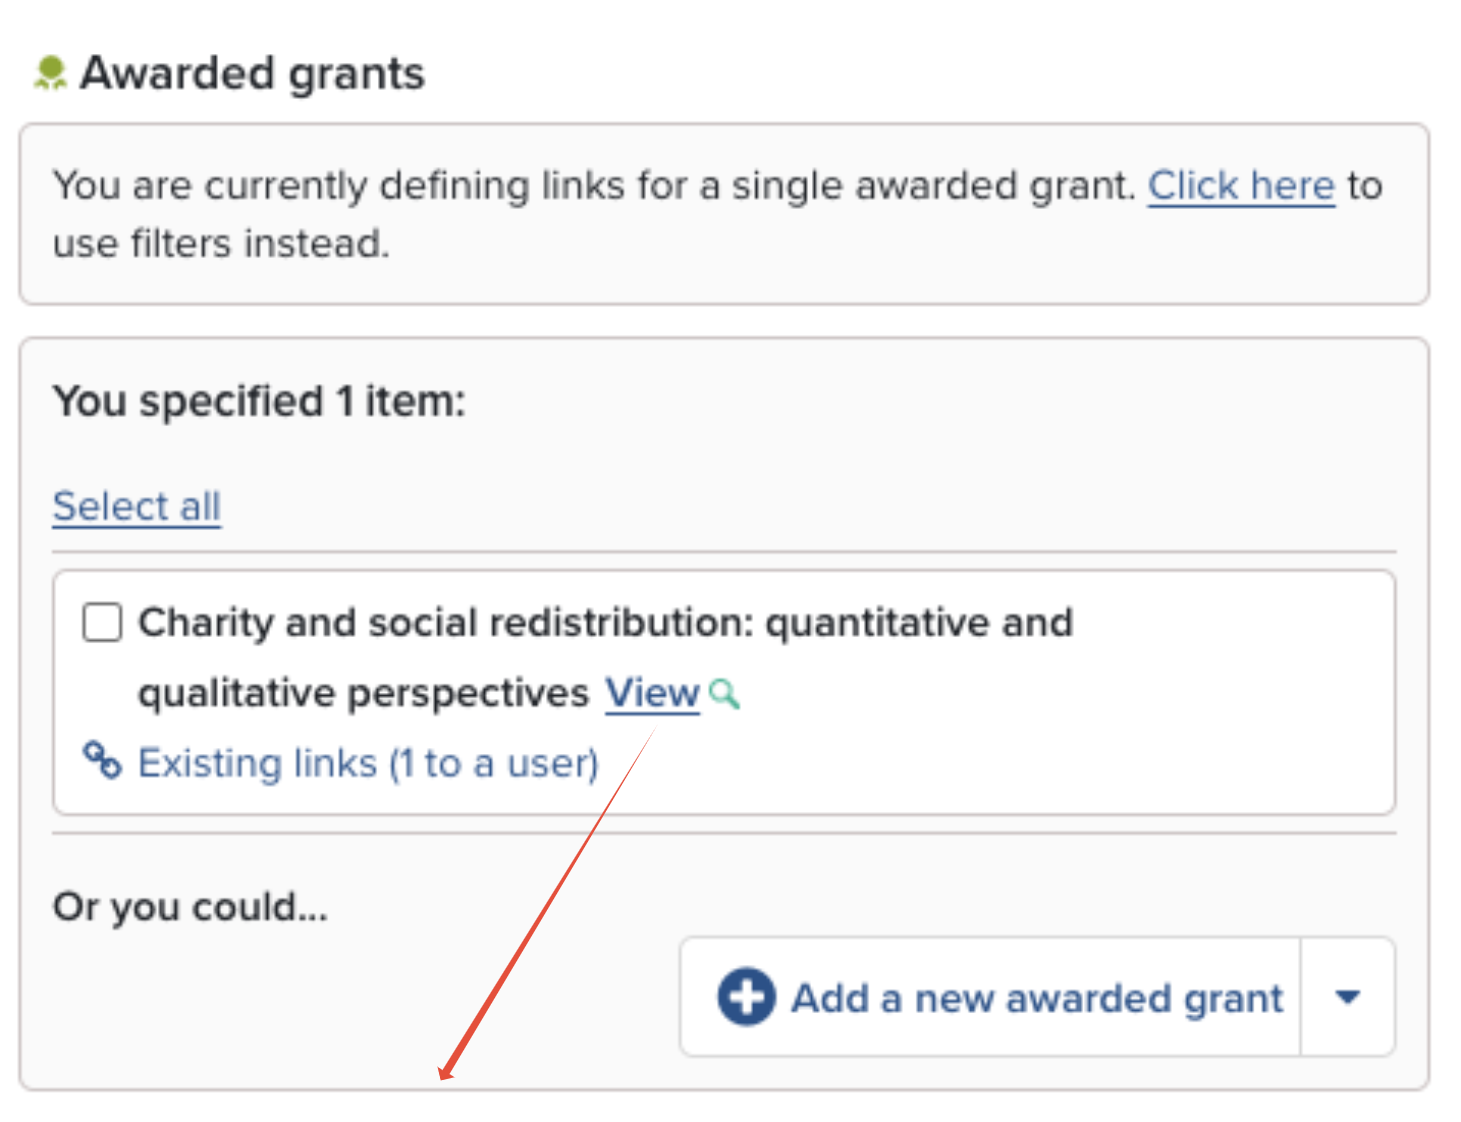Click the chain icon beside Existing links

coord(102,761)
